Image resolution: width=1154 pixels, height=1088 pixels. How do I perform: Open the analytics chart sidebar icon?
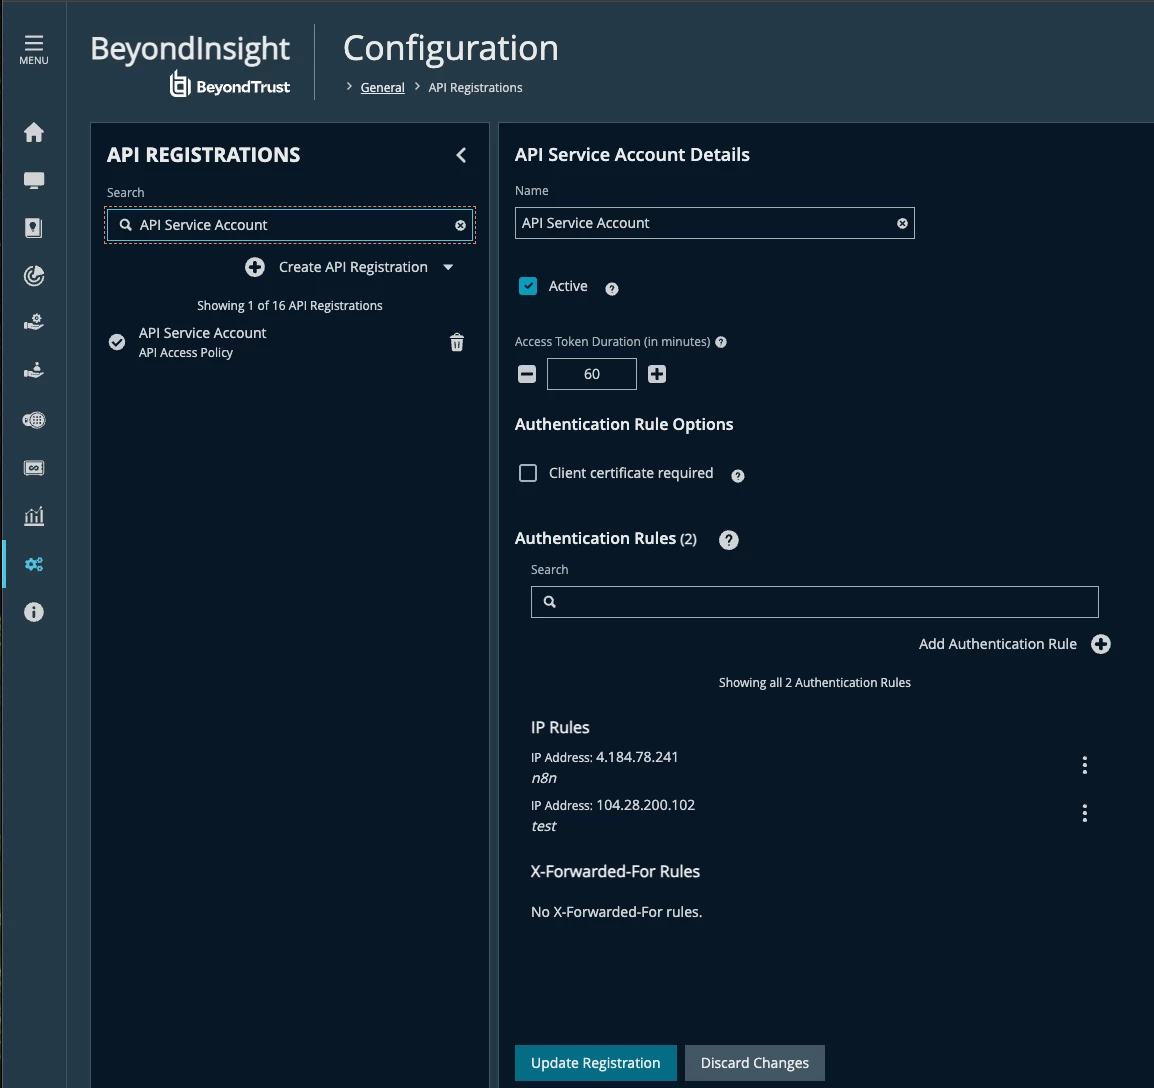point(34,516)
